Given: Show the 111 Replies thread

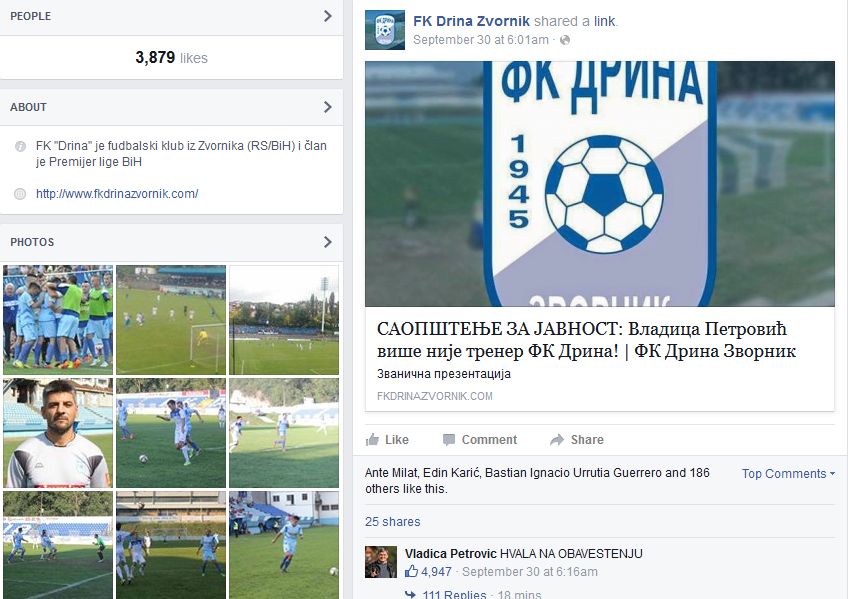Looking at the screenshot, I should coord(454,595).
